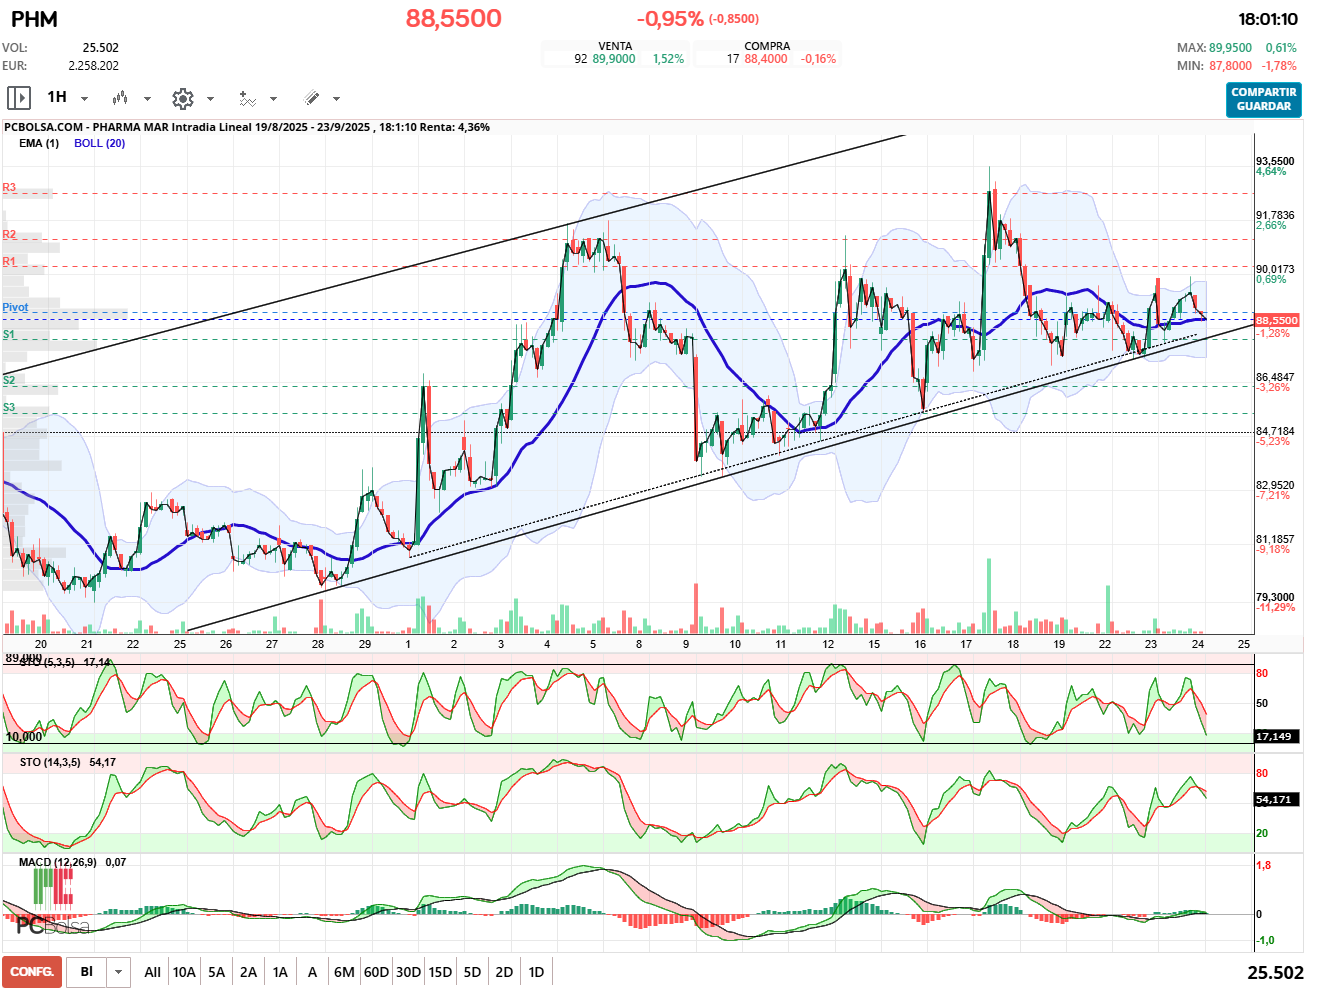Click the Pivot level label
This screenshot has height=993, width=1317.
pyautogui.click(x=15, y=307)
